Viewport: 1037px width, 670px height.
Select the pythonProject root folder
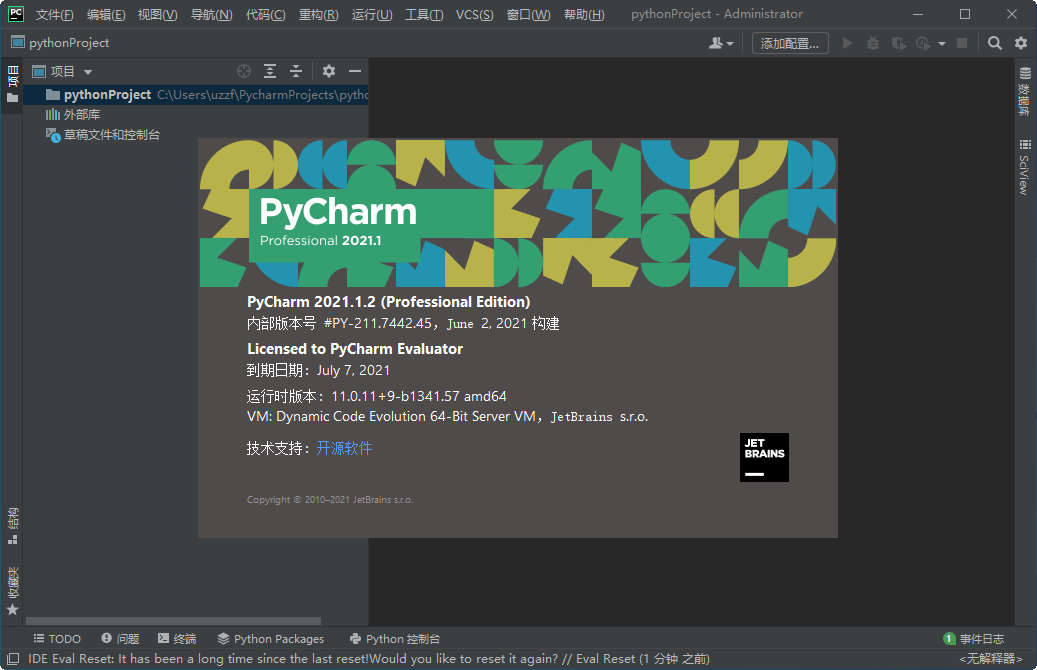pyautogui.click(x=196, y=95)
